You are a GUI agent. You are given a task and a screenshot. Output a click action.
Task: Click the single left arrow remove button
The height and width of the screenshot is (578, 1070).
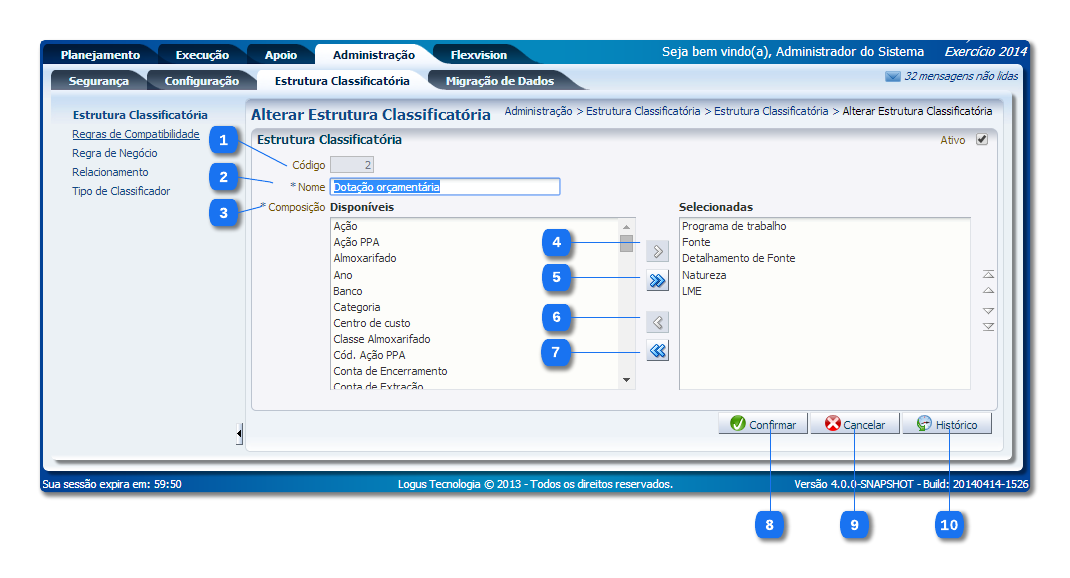click(657, 322)
